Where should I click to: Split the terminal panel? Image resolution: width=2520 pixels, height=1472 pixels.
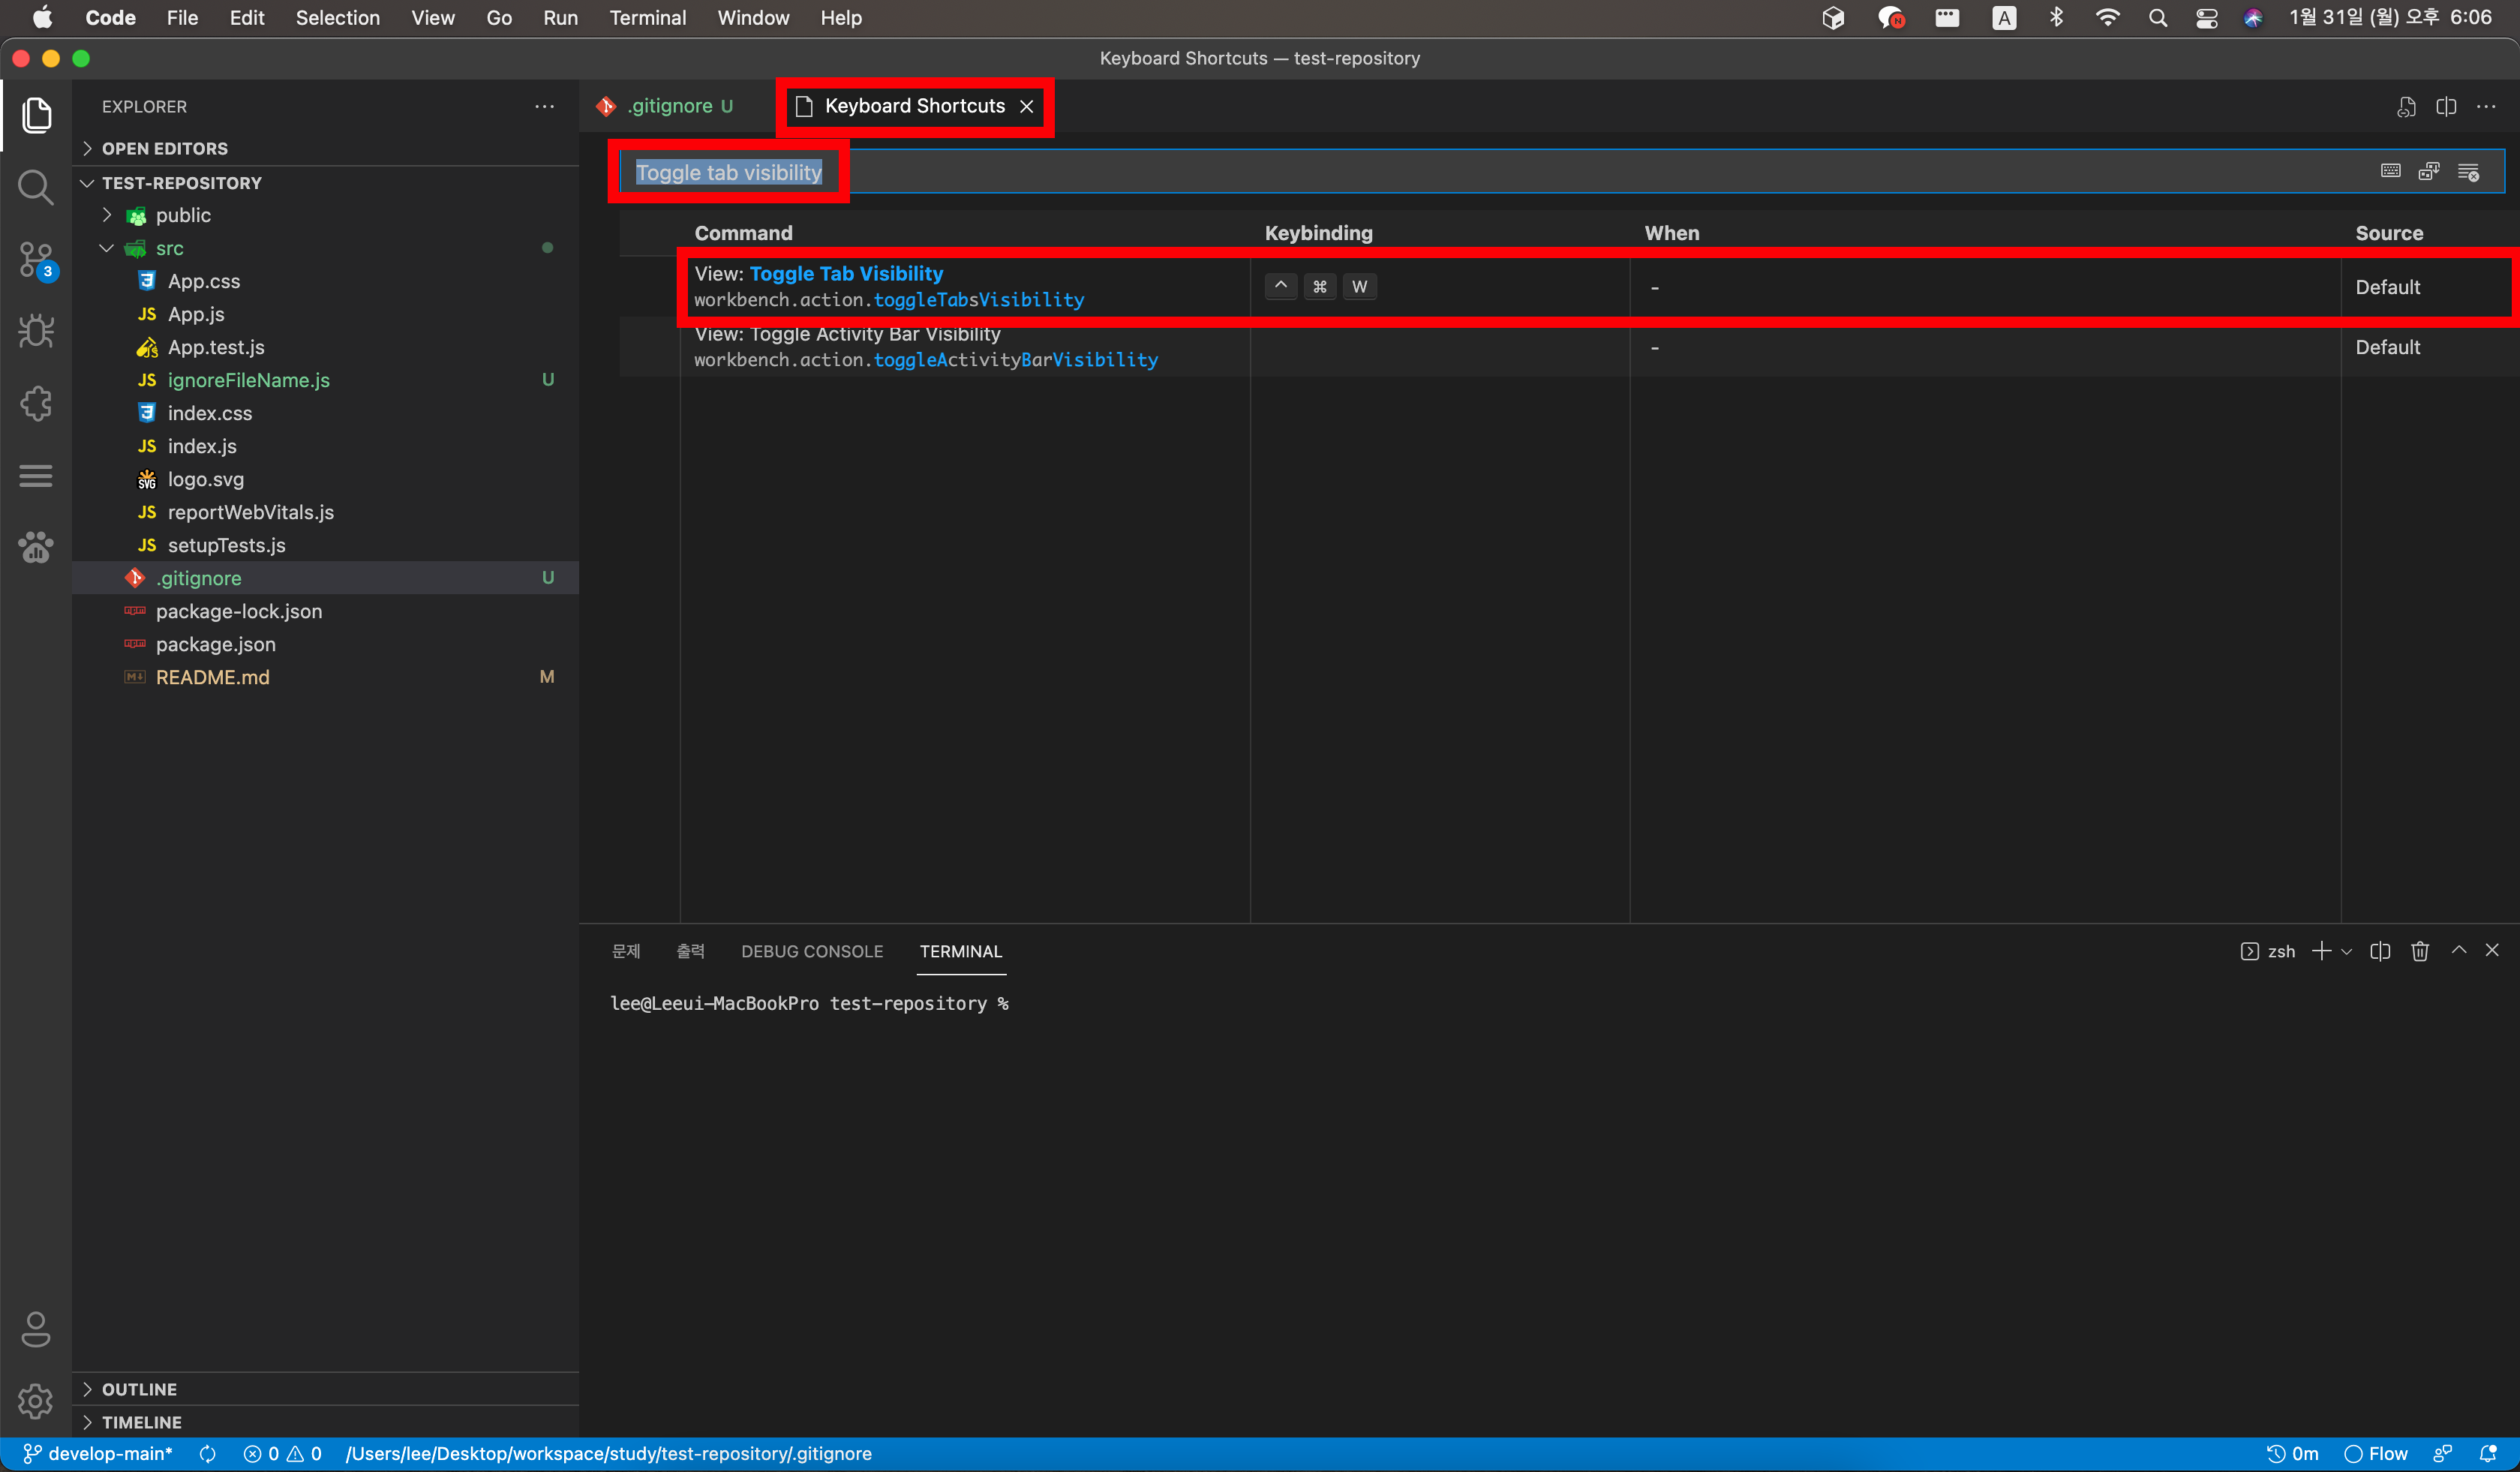pyautogui.click(x=2380, y=951)
